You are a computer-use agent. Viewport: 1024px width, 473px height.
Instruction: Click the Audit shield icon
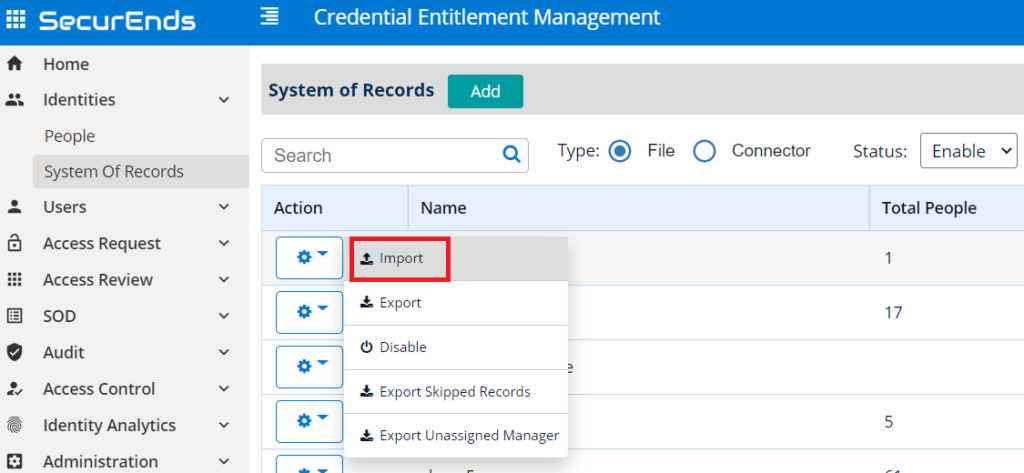pos(14,353)
